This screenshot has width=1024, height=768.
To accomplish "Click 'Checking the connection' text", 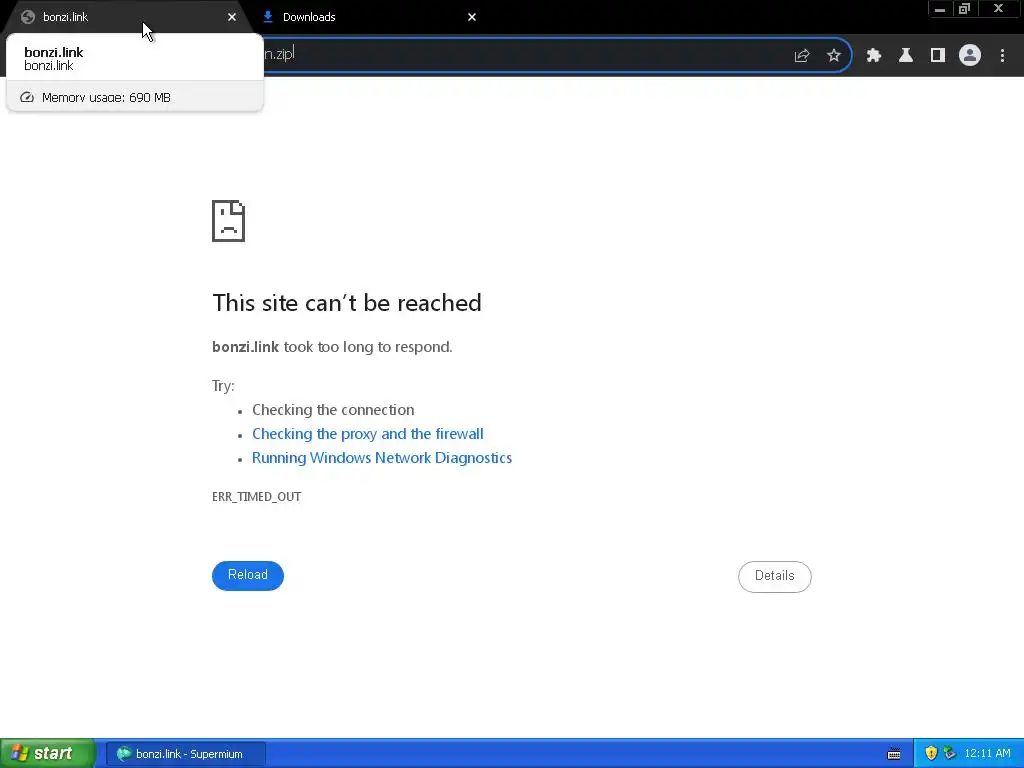I will tap(333, 409).
